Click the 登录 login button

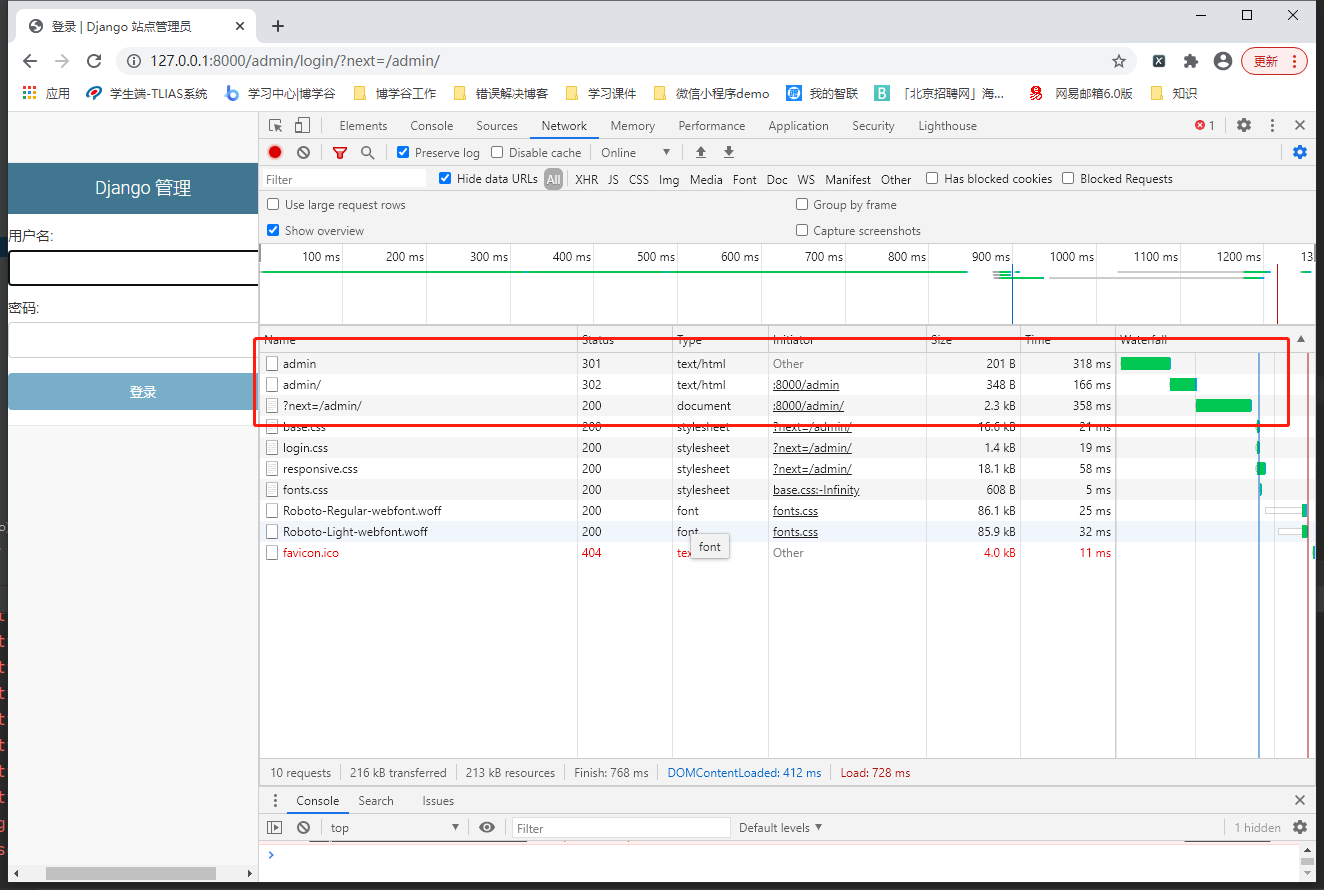click(x=133, y=392)
